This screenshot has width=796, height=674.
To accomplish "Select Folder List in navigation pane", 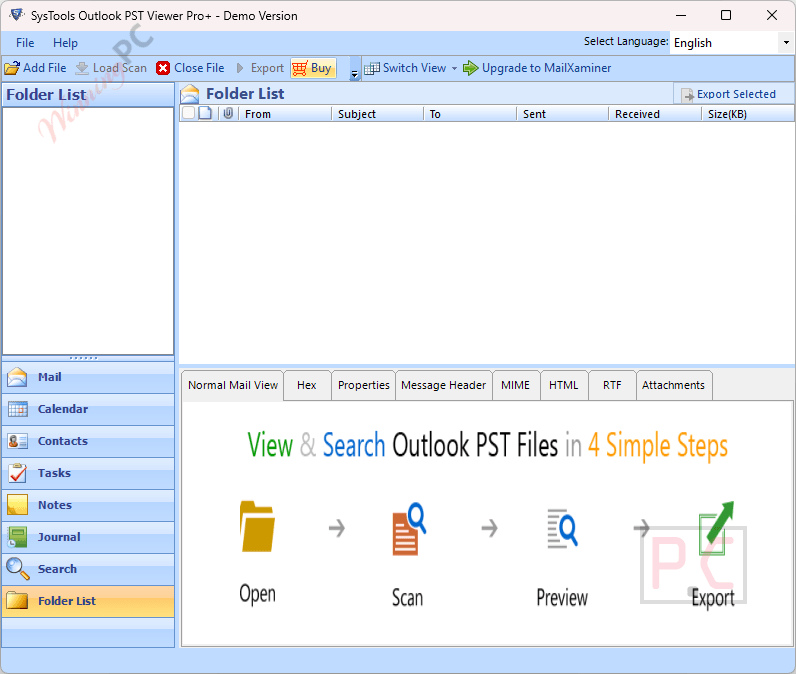I will (x=88, y=601).
